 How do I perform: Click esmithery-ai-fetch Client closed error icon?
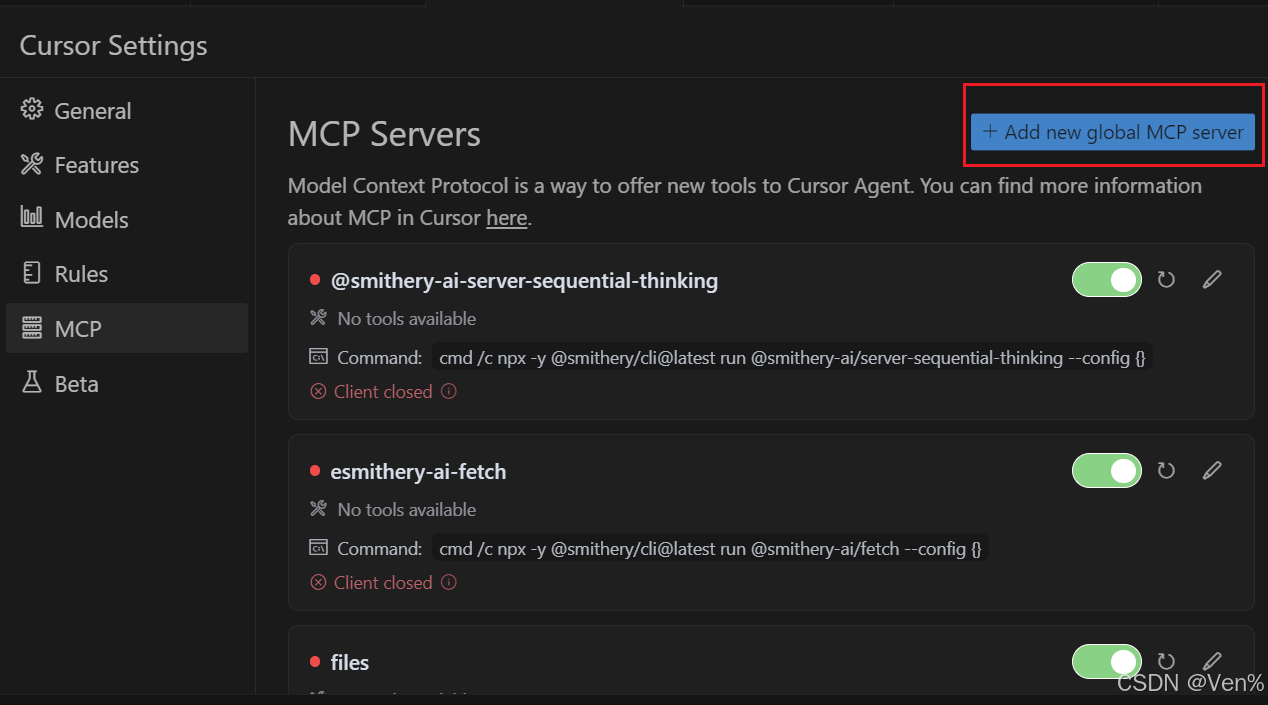[318, 582]
